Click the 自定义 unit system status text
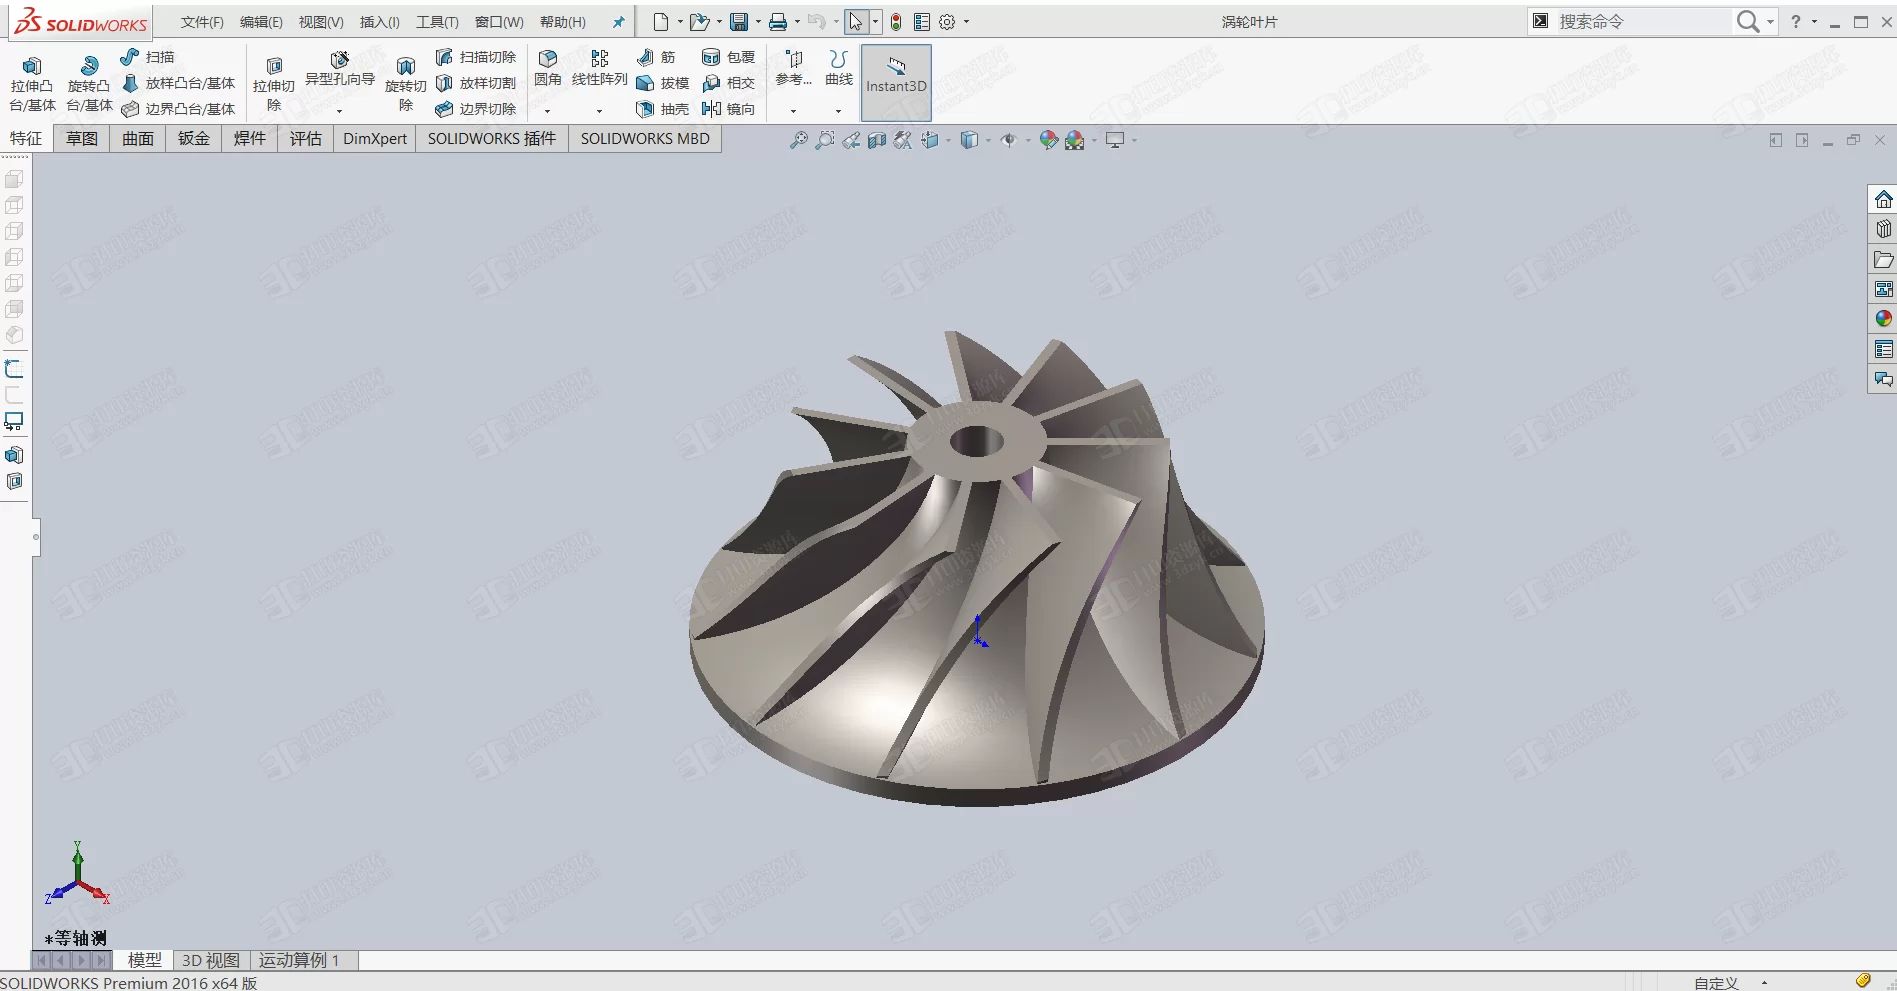The width and height of the screenshot is (1897, 991). pyautogui.click(x=1716, y=983)
